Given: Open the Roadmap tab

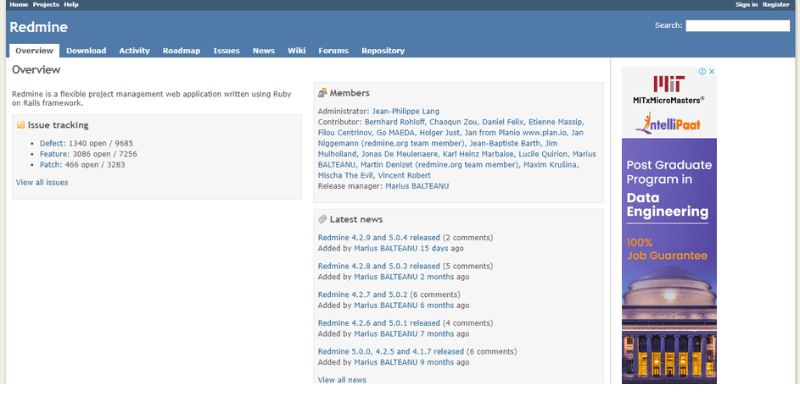Looking at the screenshot, I should pyautogui.click(x=182, y=51).
